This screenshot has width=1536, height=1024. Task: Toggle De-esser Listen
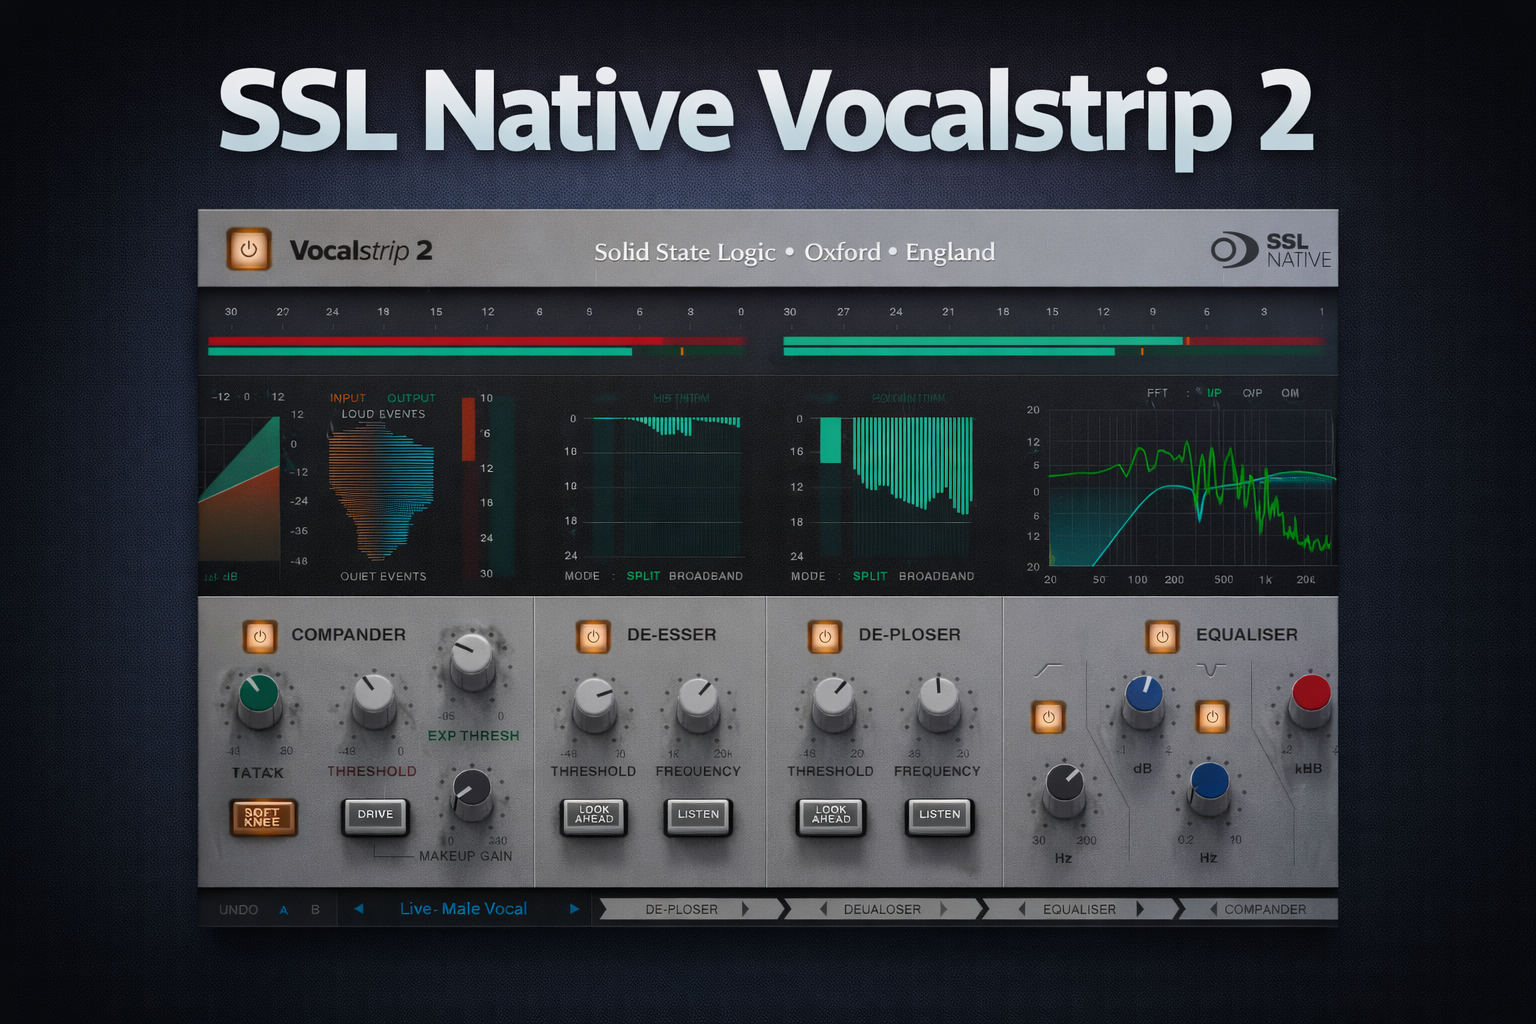[698, 815]
